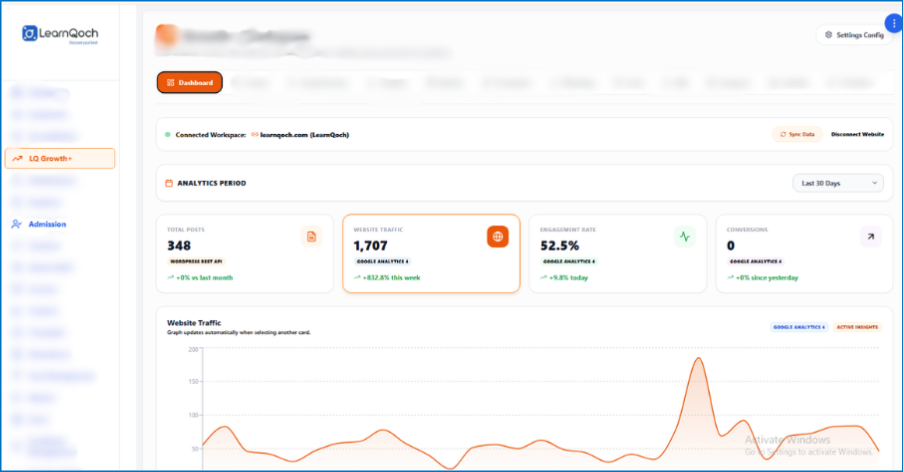Click the Website Traffic globe icon
The image size is (904, 472).
[x=498, y=237]
